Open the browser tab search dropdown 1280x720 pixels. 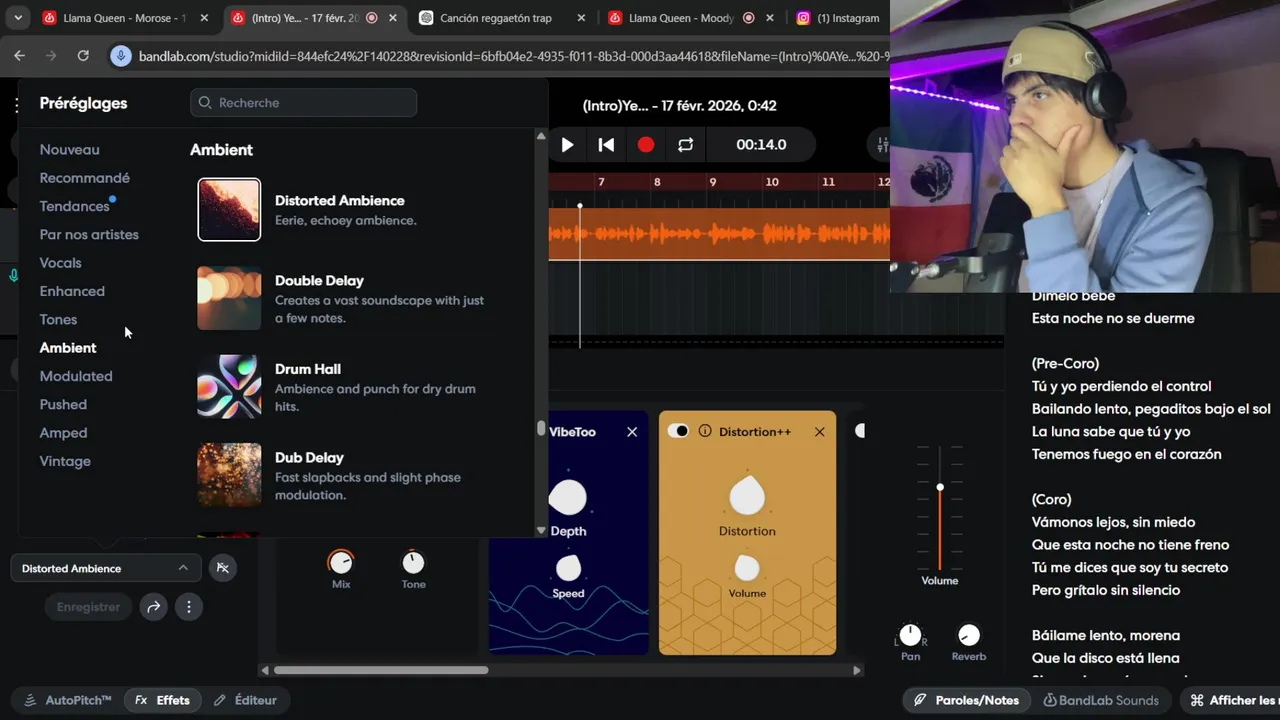pos(18,18)
